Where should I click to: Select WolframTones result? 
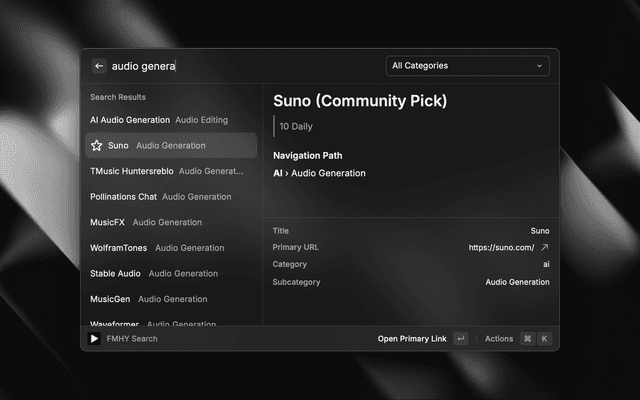click(x=171, y=248)
